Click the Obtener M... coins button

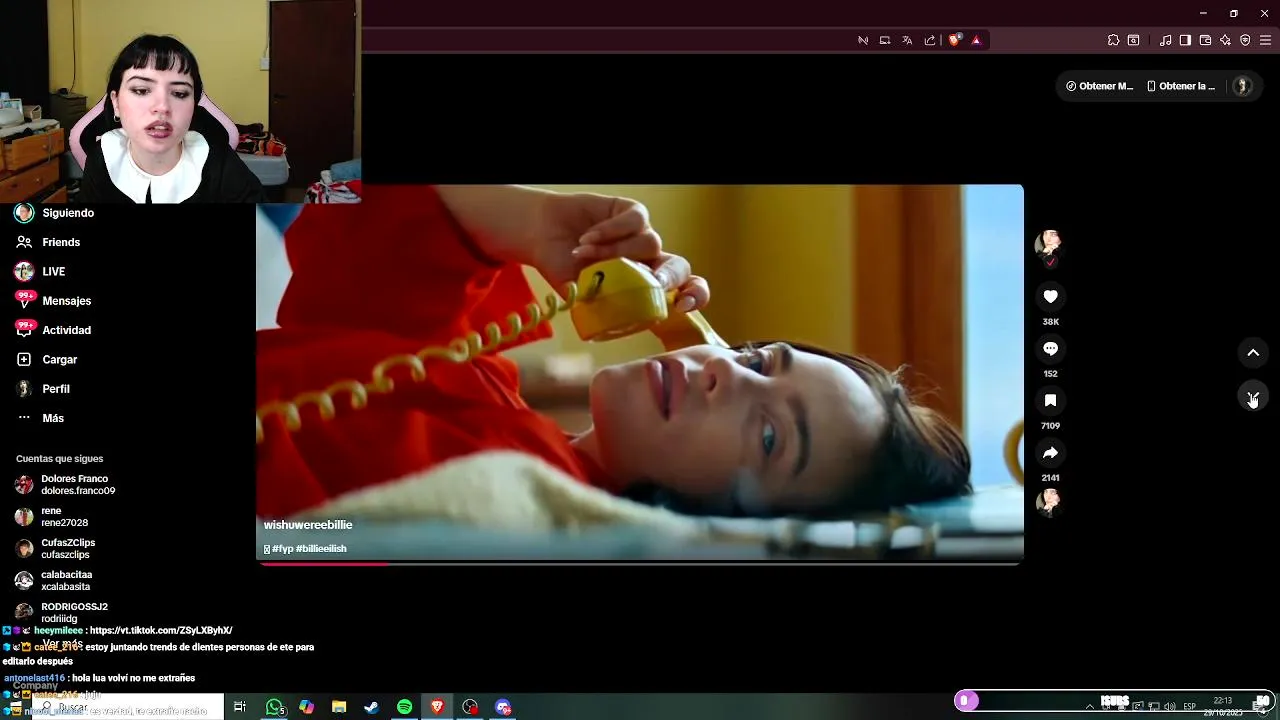[1100, 86]
